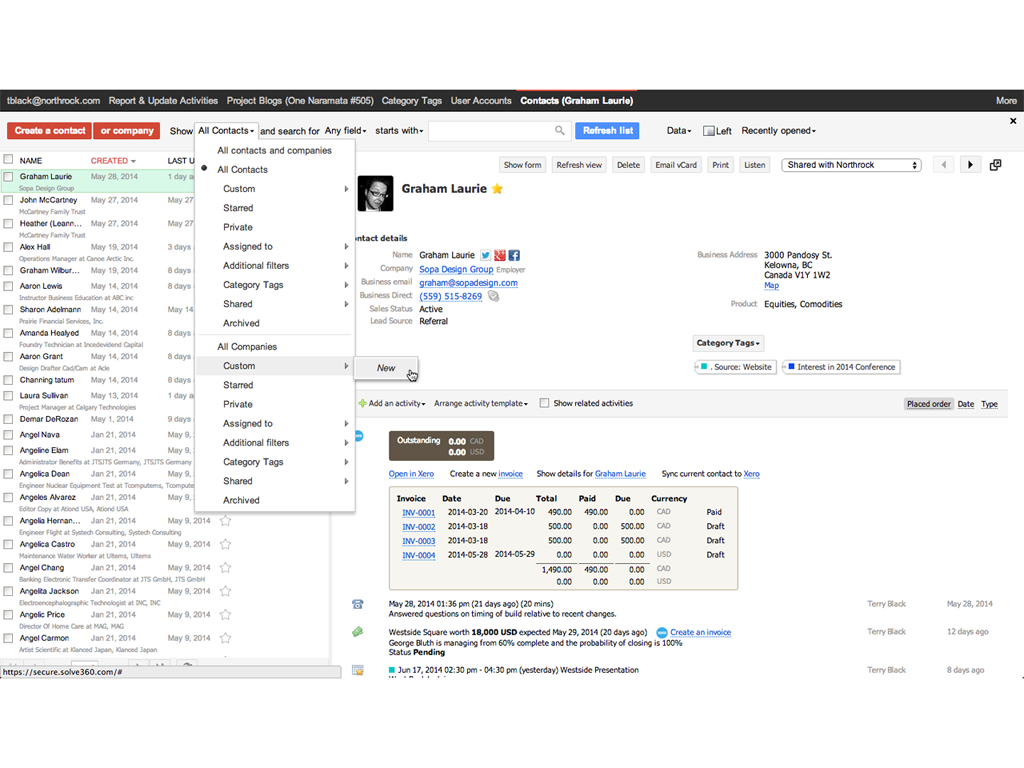This screenshot has height=768, width=1024.
Task: Check the Show related activities box
Action: [544, 404]
